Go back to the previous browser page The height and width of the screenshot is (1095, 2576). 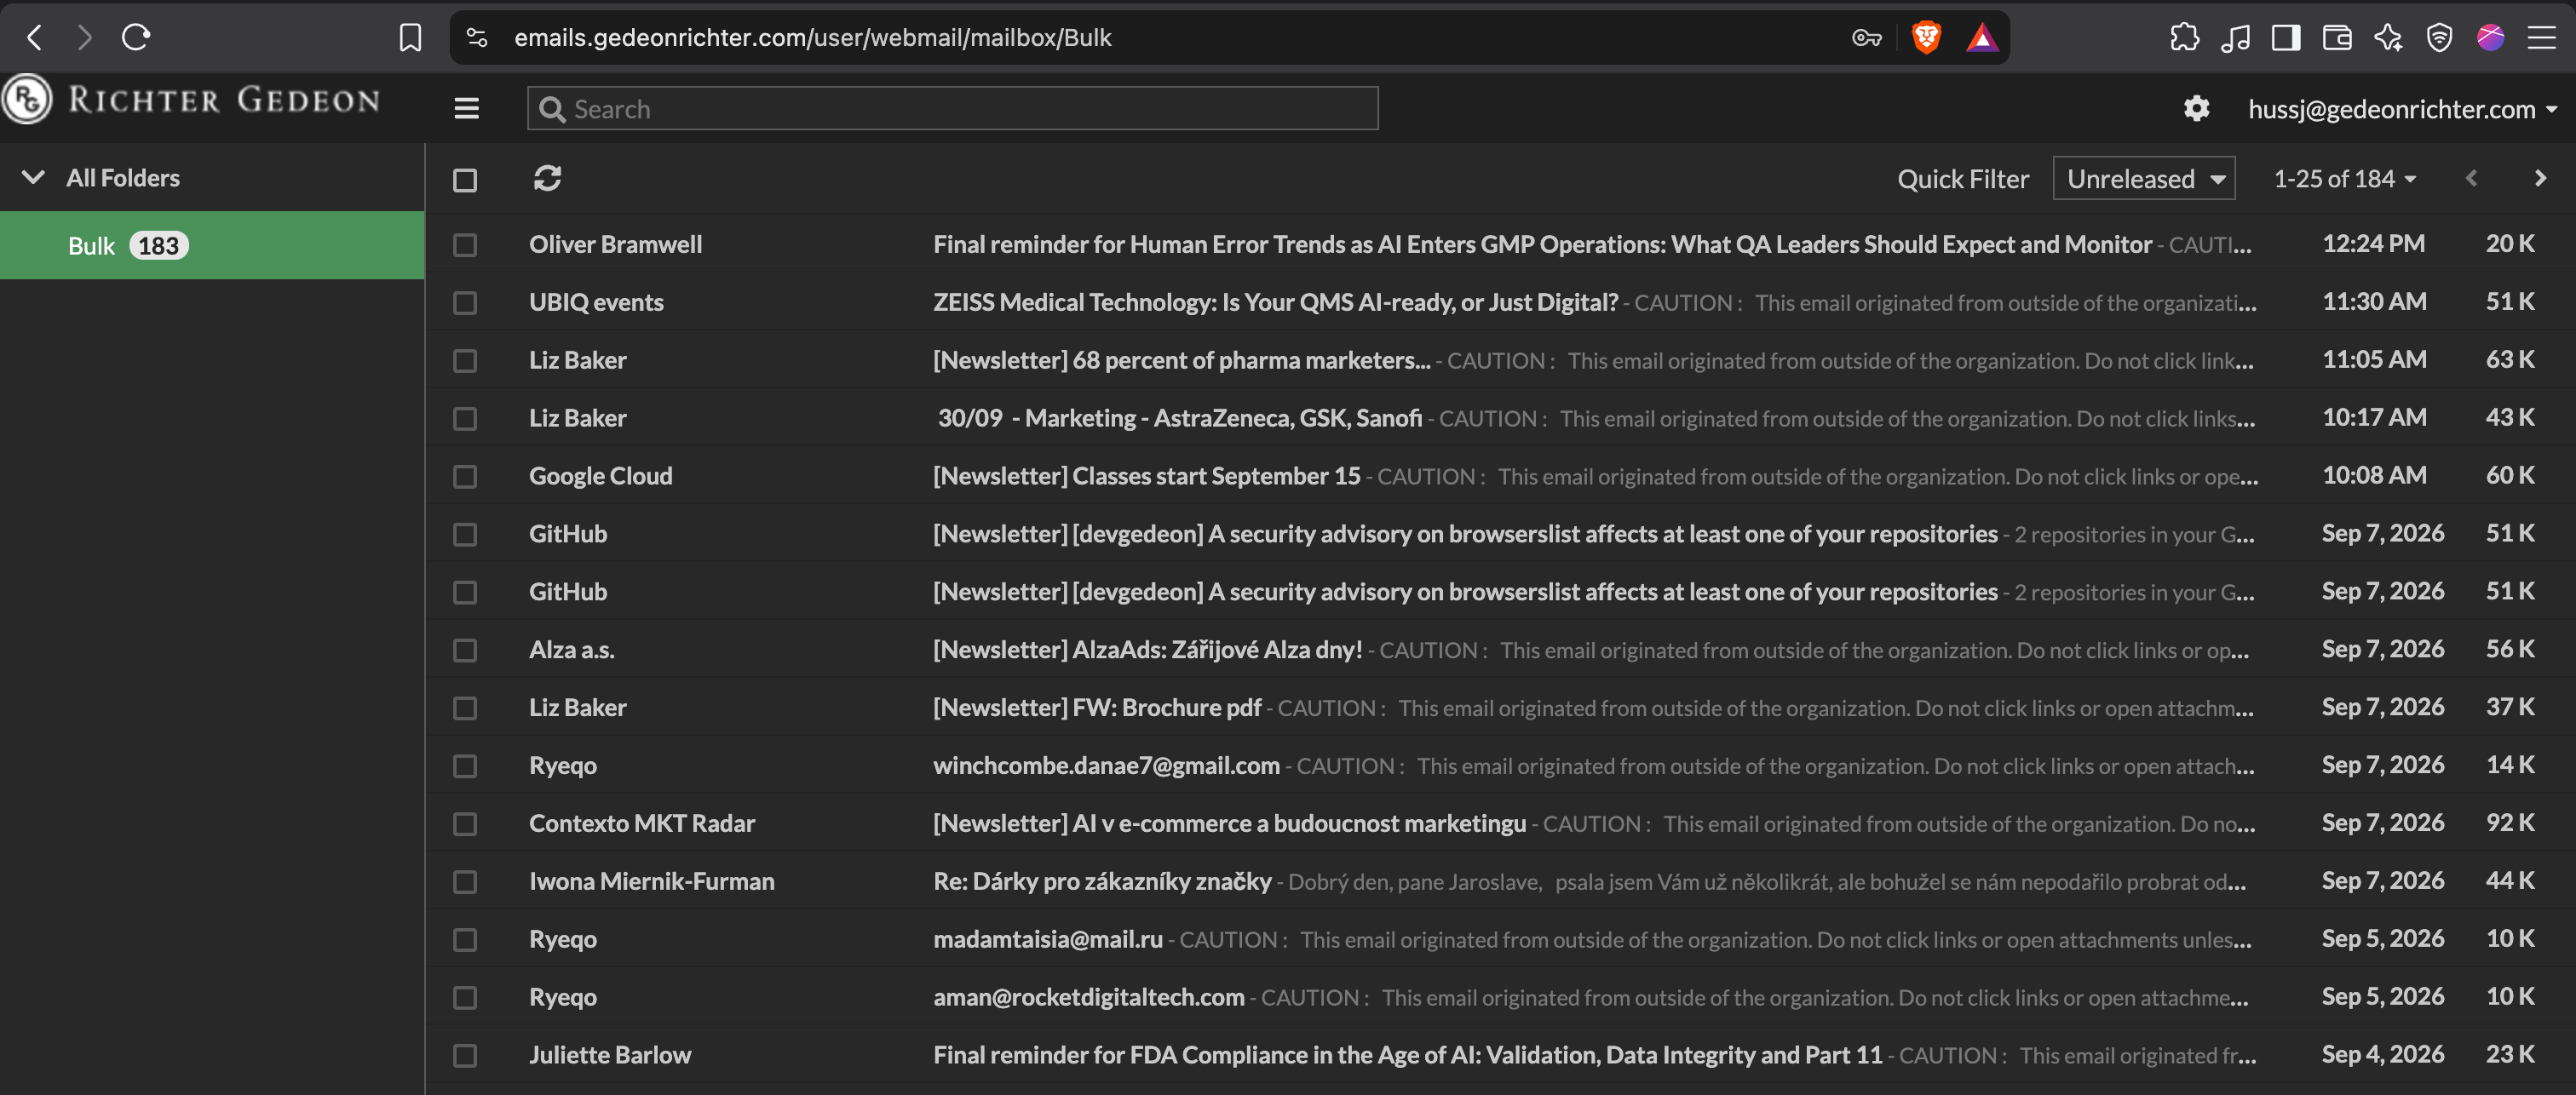tap(35, 37)
